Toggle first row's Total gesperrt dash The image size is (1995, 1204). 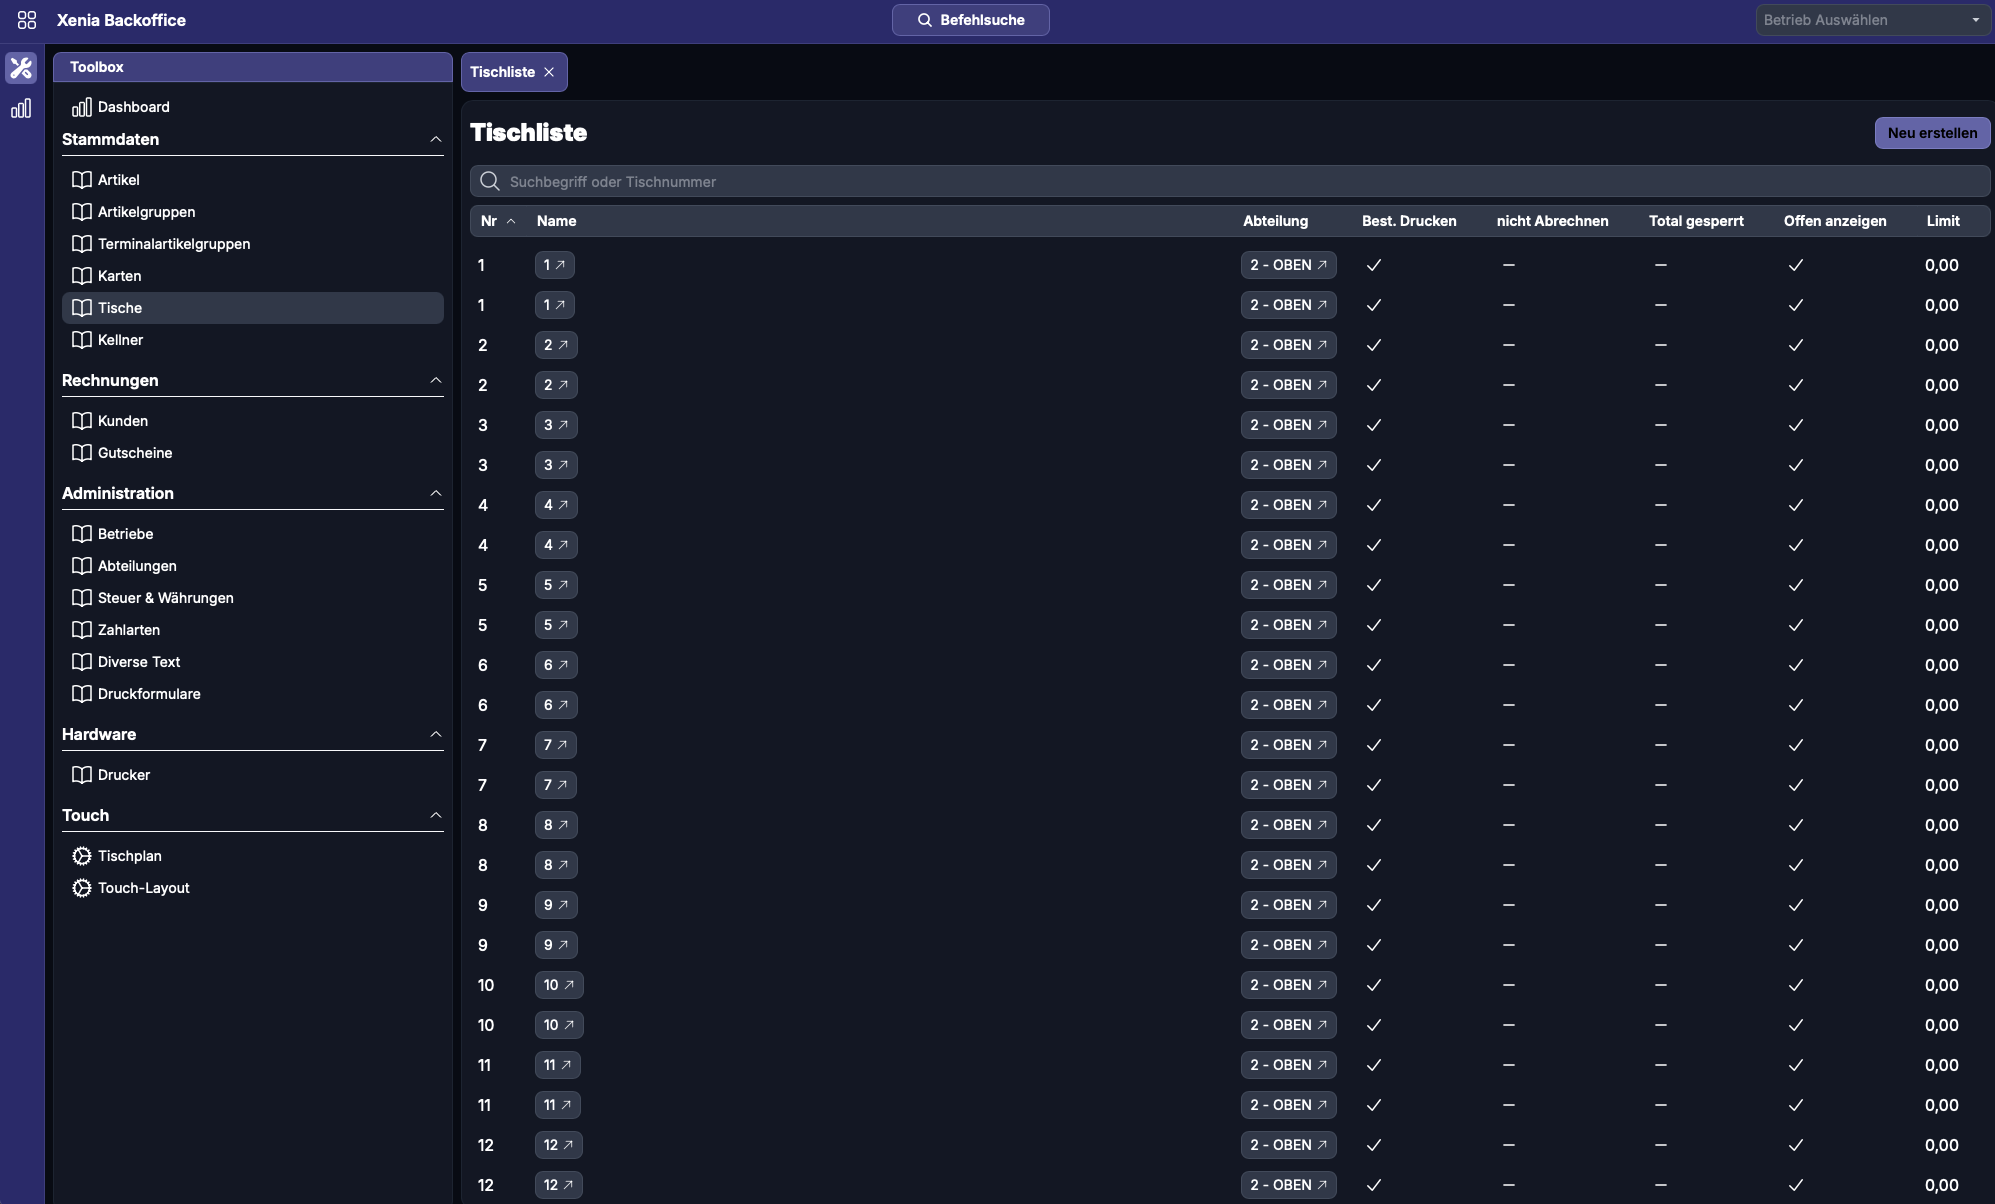pos(1661,265)
